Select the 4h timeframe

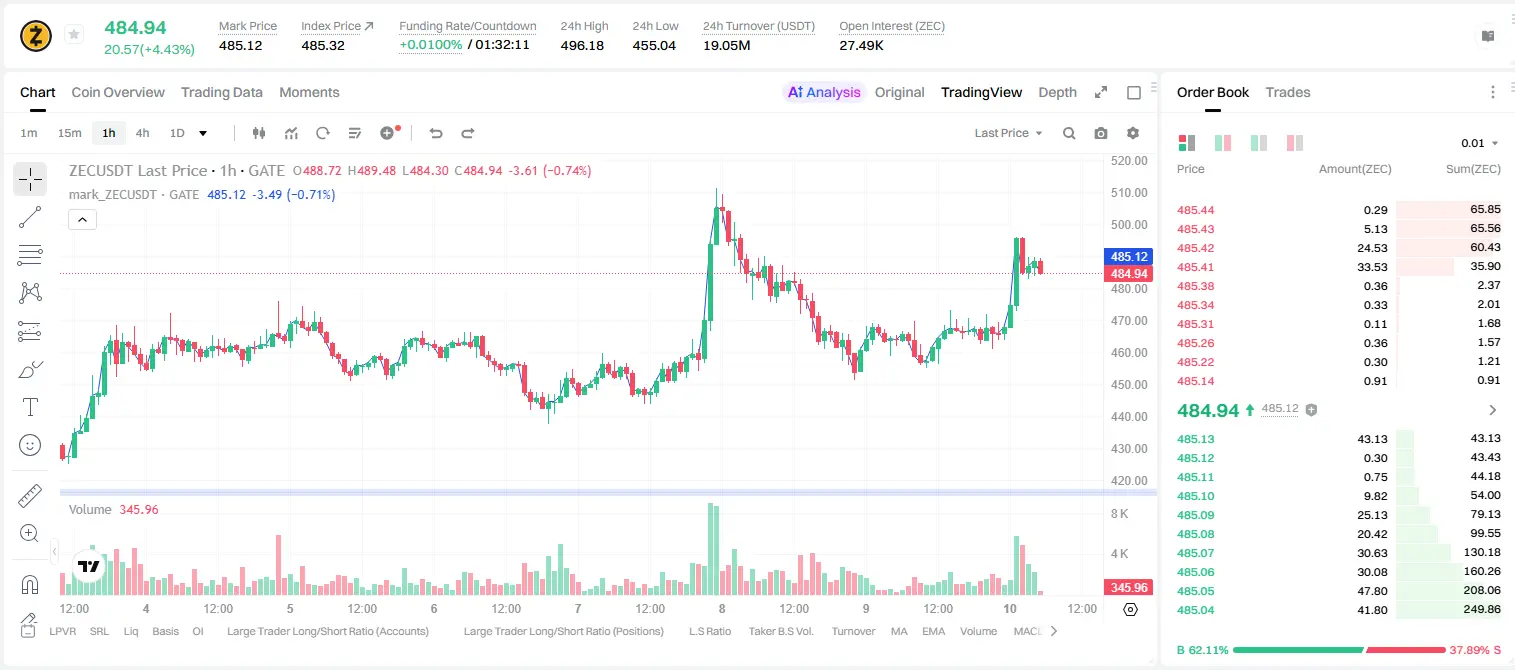tap(142, 133)
